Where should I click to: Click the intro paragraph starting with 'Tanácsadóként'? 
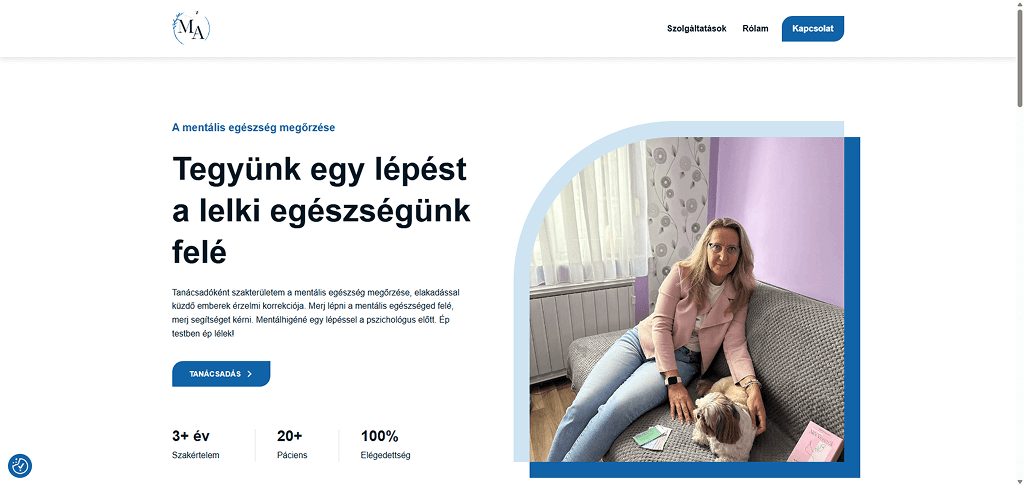pyautogui.click(x=320, y=313)
